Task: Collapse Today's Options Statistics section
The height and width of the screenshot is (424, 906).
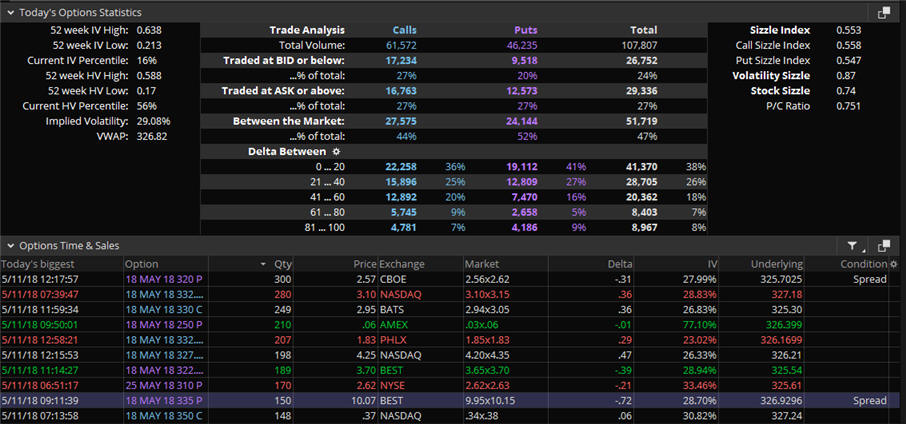Action: click(x=9, y=12)
